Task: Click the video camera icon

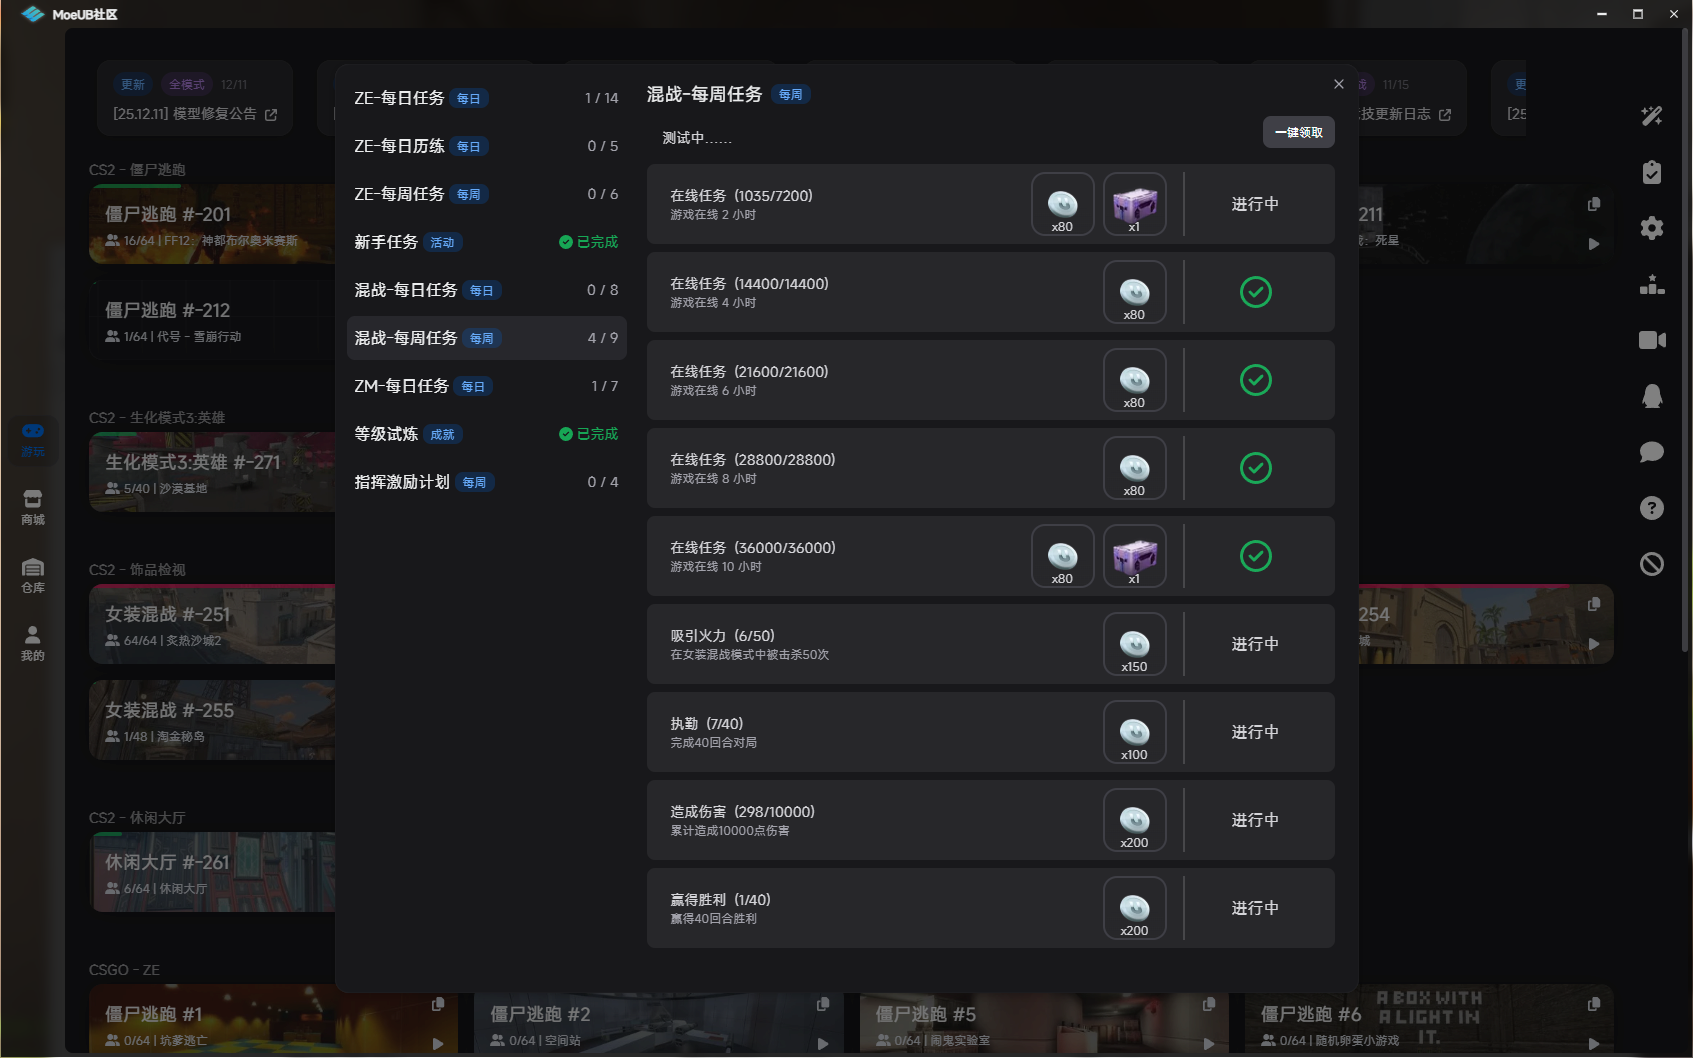Action: coord(1652,340)
